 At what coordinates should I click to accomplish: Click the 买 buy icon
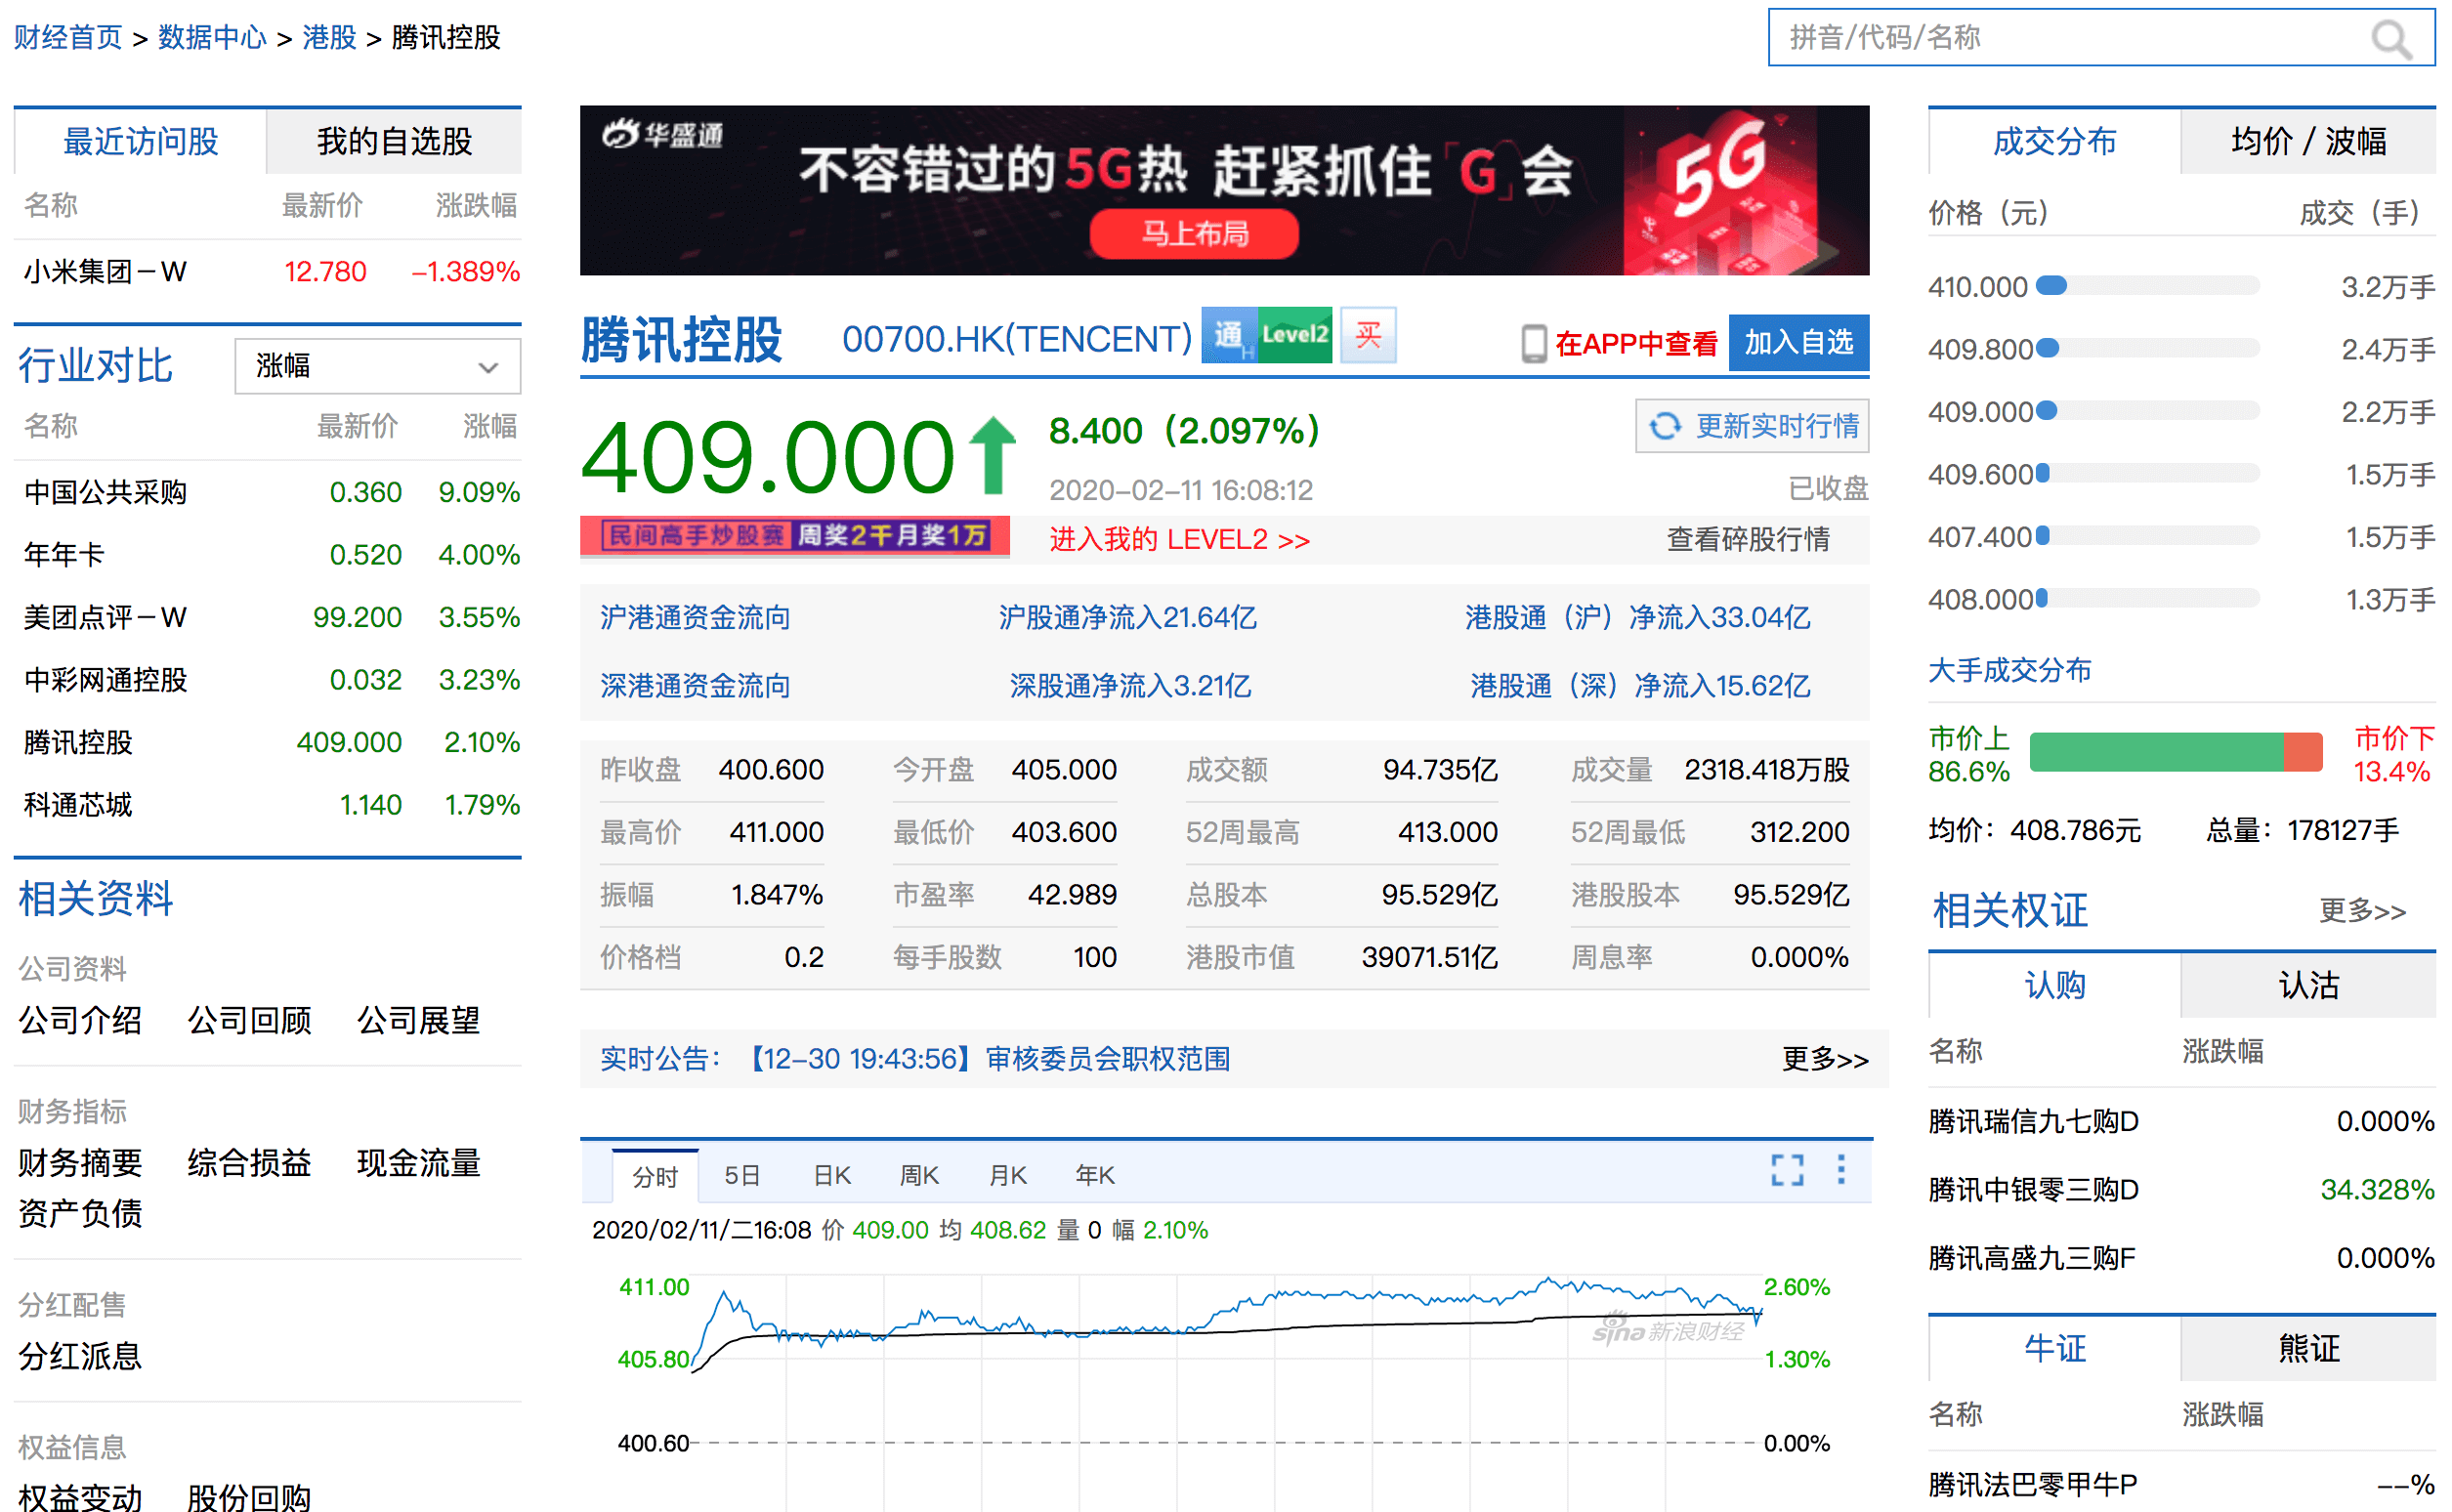point(1368,335)
